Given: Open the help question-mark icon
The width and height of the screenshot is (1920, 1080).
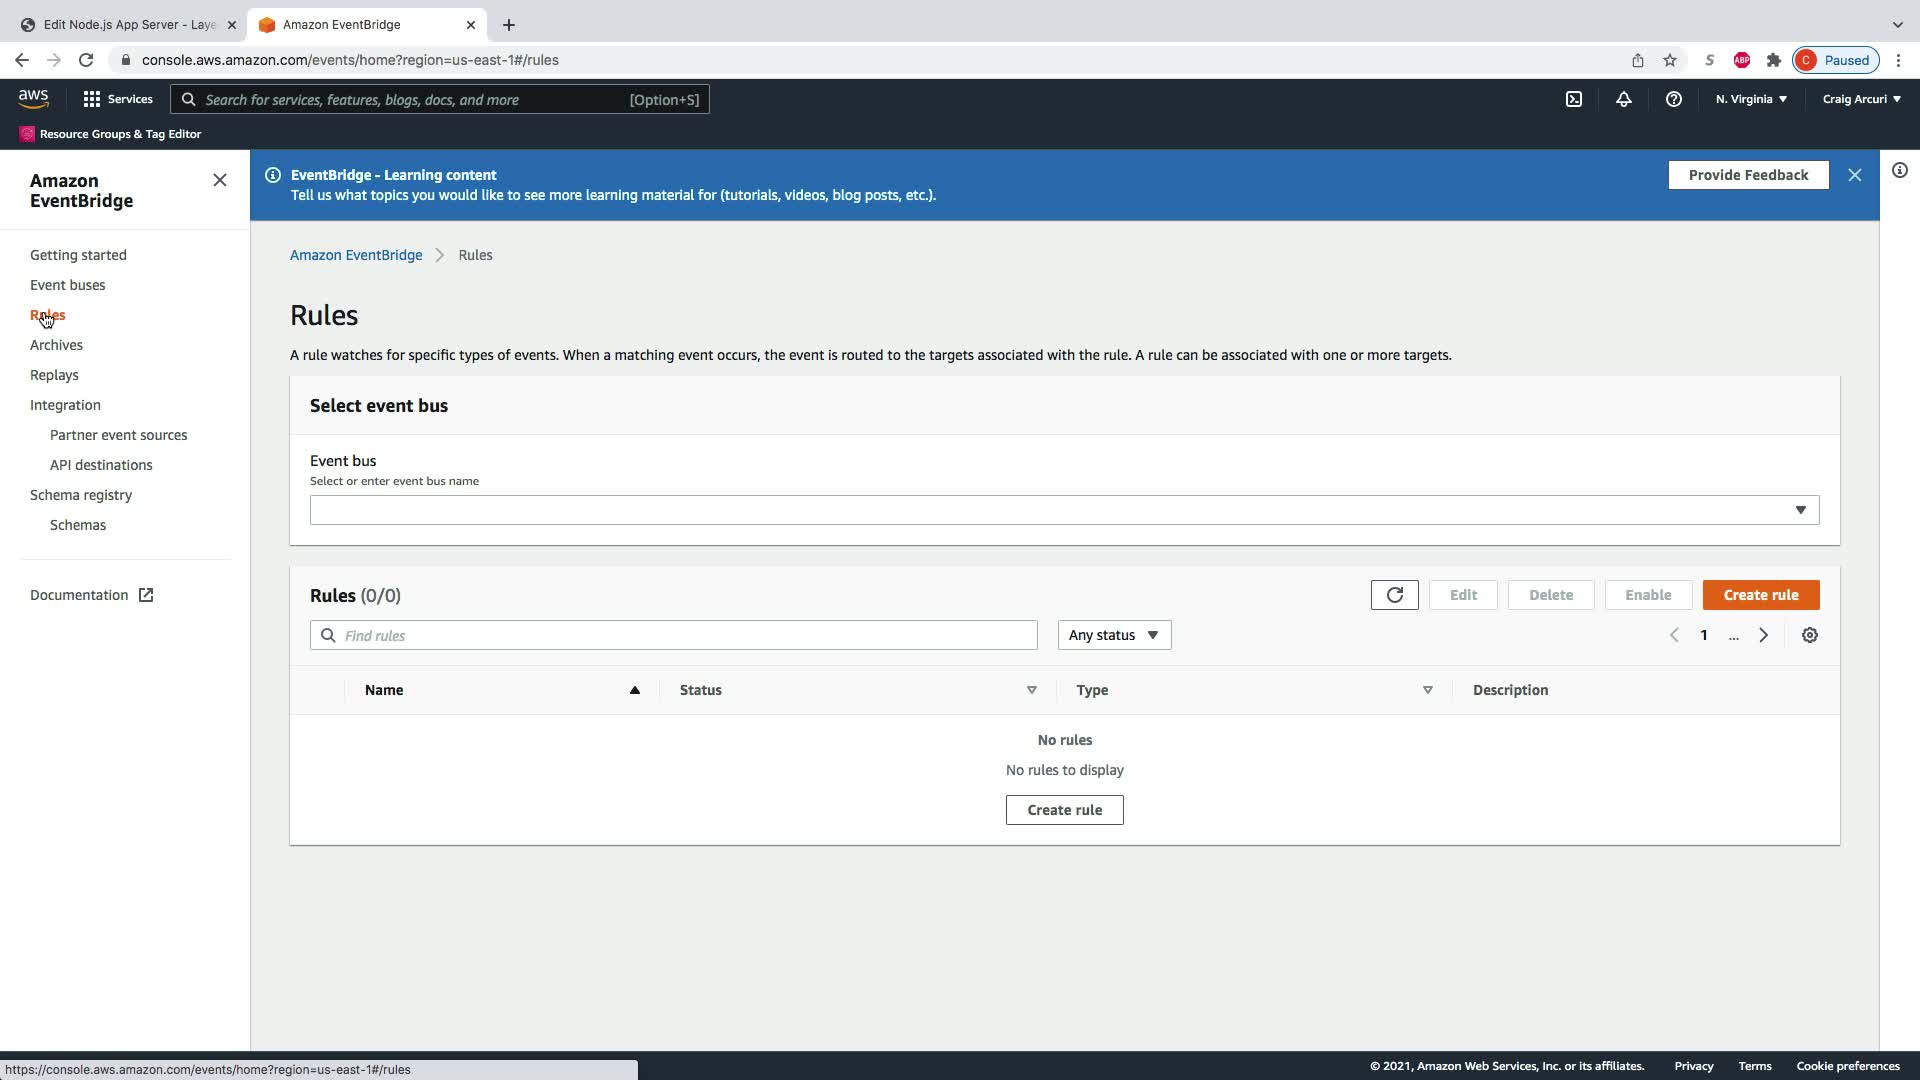Looking at the screenshot, I should (x=1673, y=99).
